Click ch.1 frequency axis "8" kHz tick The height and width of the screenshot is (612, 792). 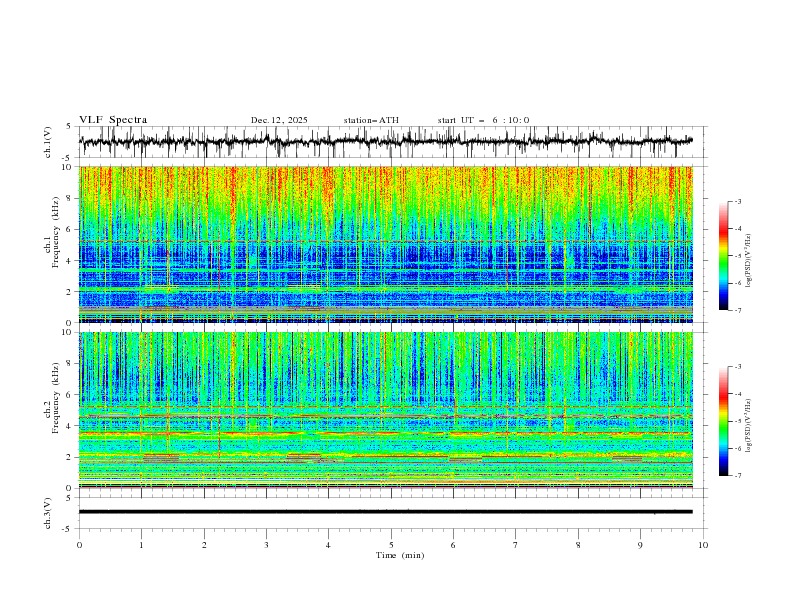tap(71, 198)
